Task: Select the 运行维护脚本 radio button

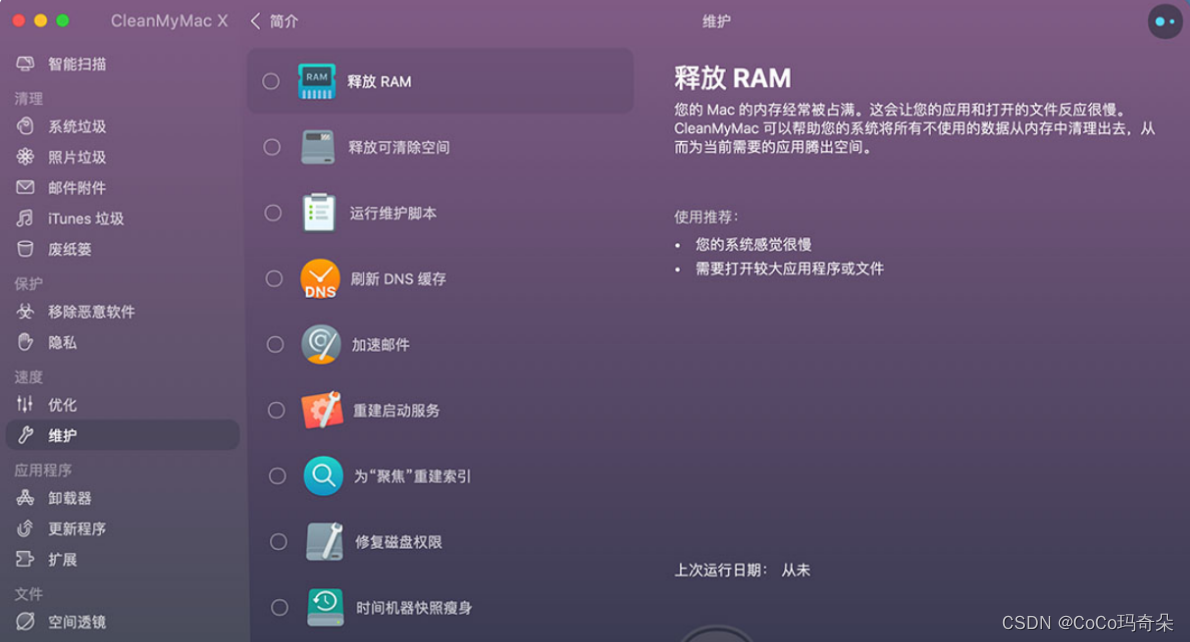Action: tap(273, 213)
